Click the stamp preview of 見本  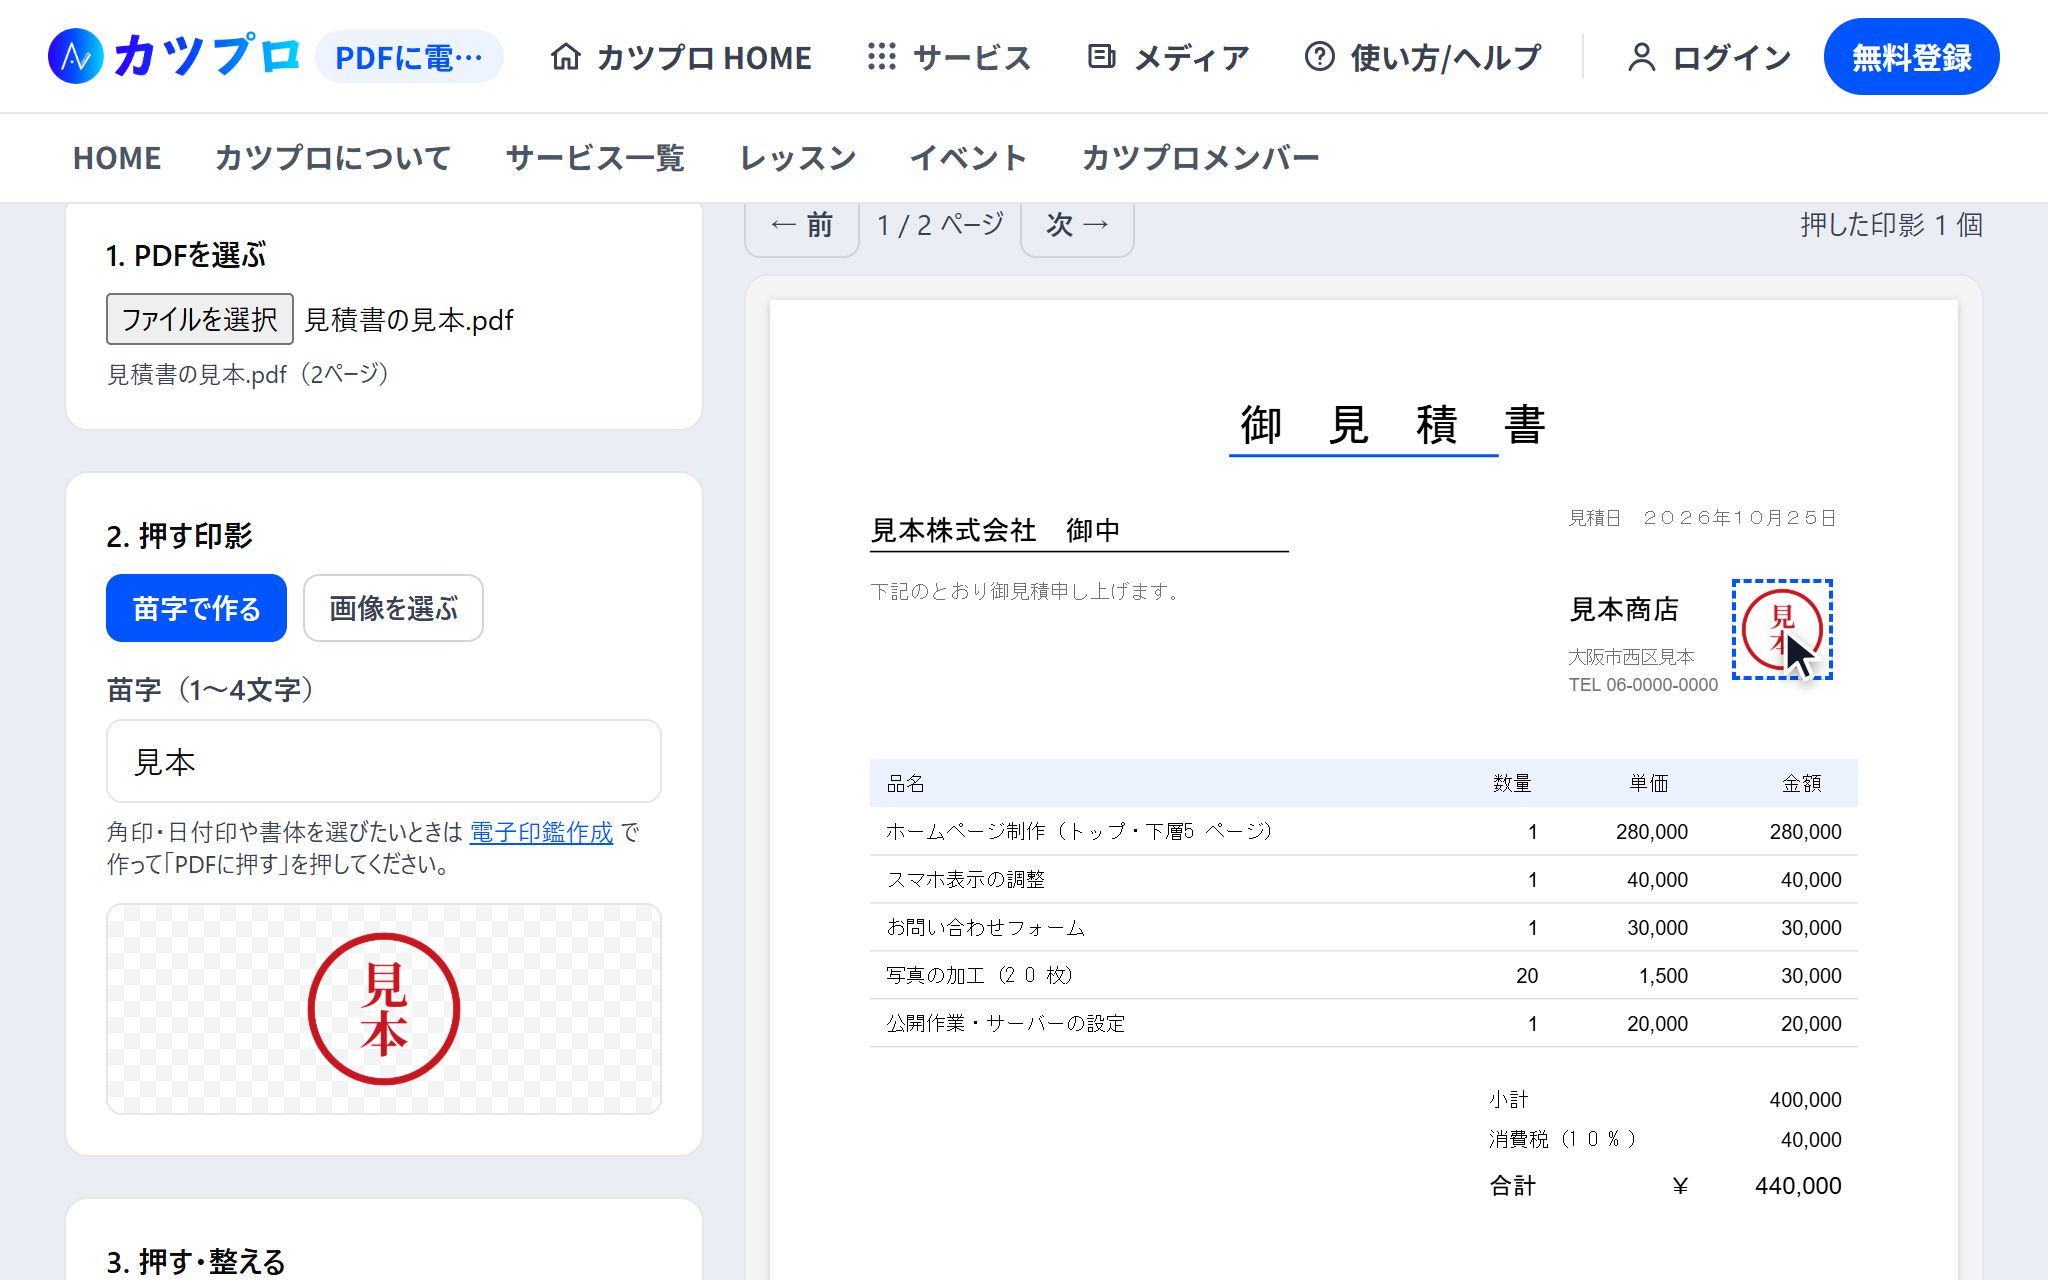point(384,1009)
